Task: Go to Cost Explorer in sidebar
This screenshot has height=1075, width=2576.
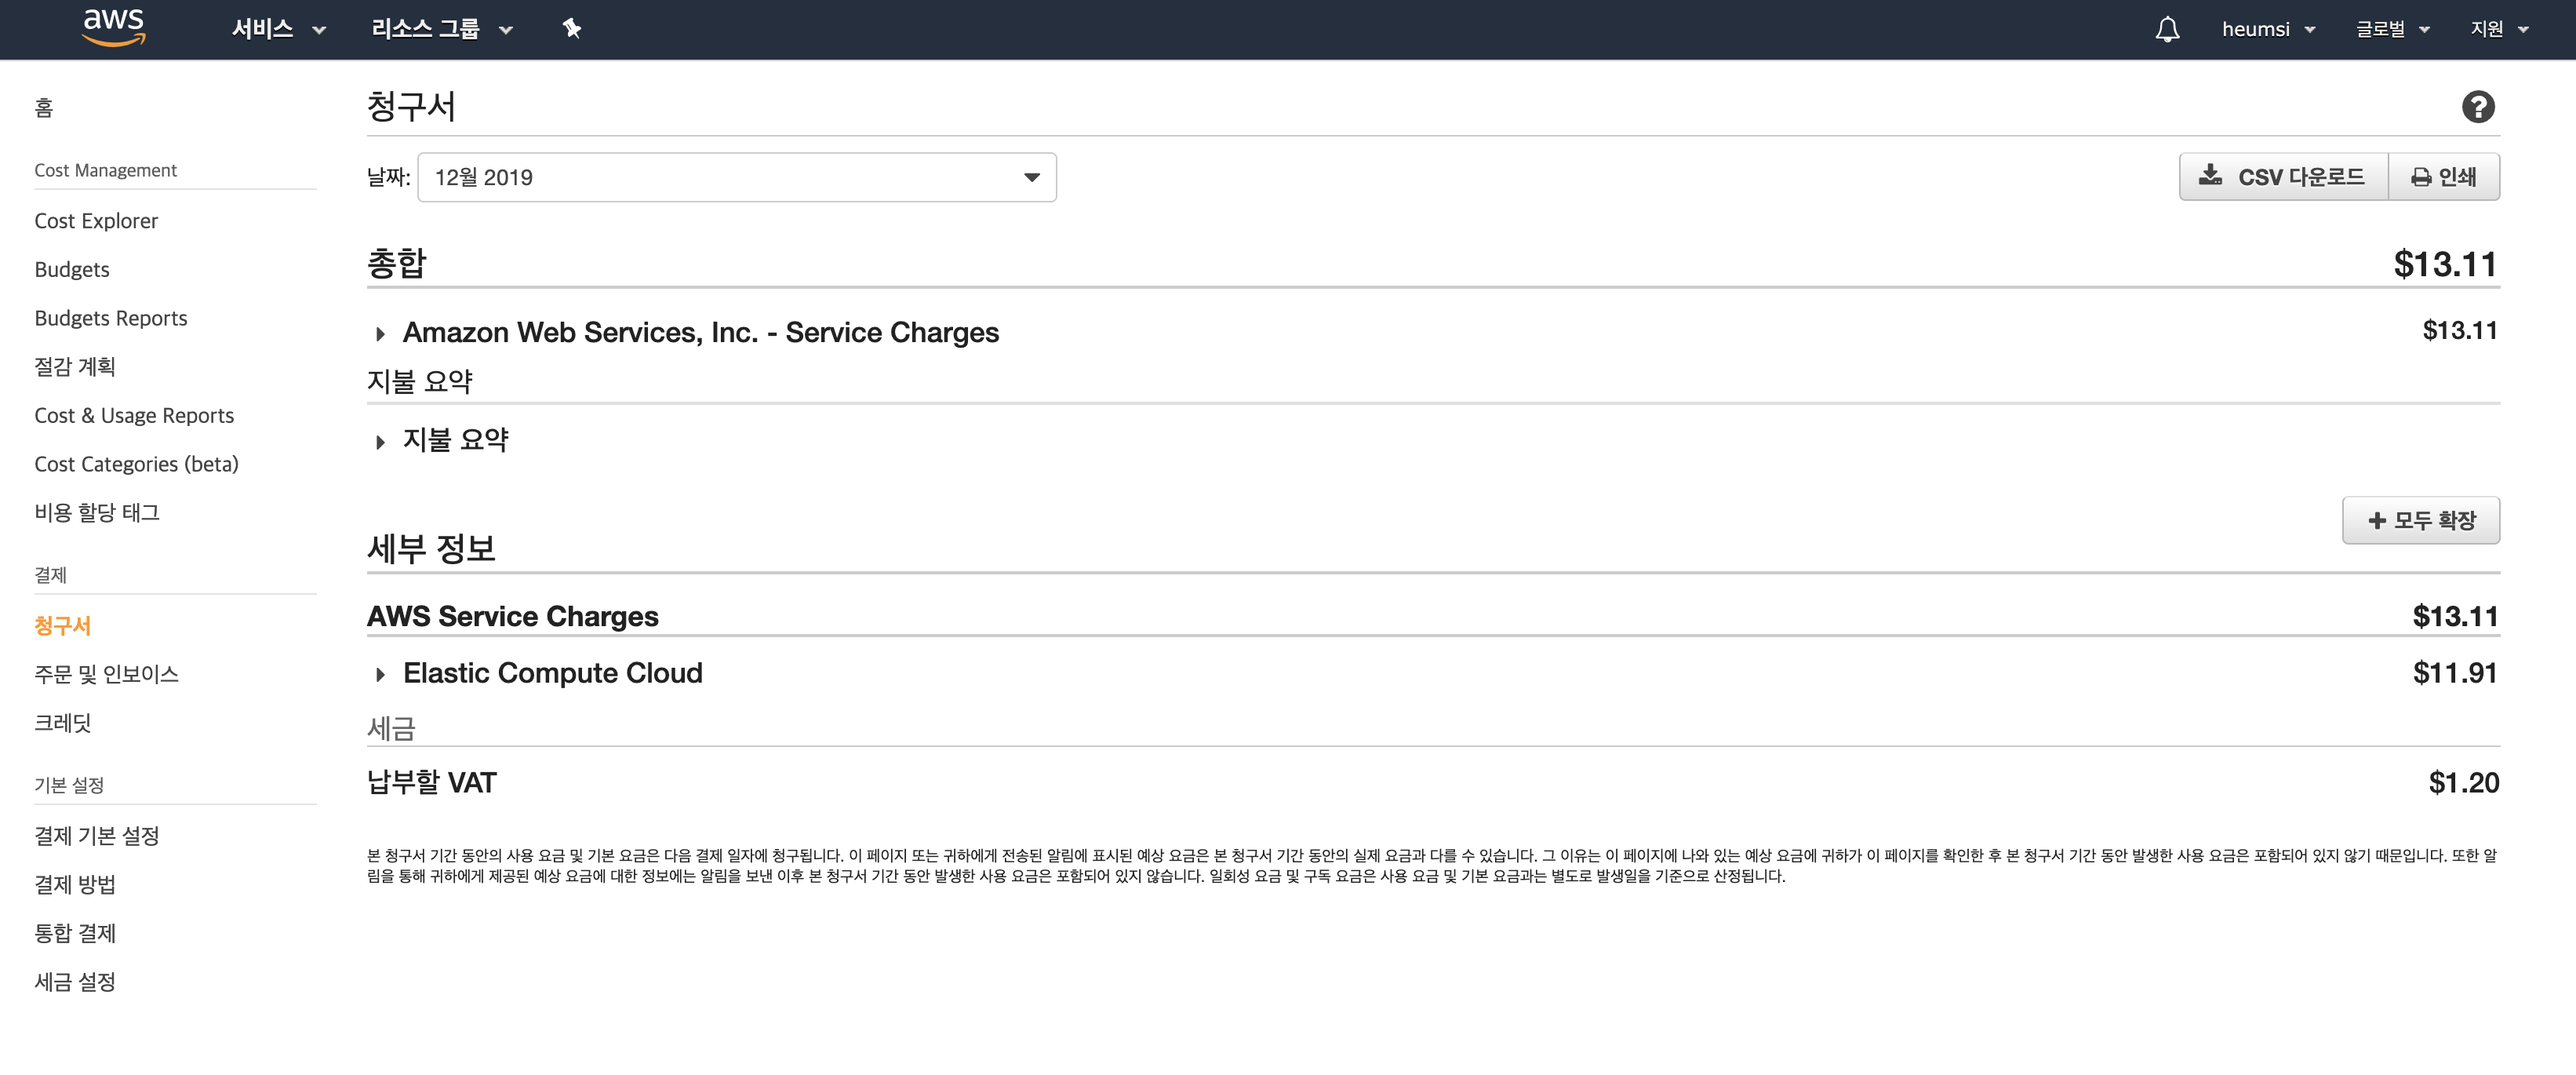Action: click(x=96, y=221)
